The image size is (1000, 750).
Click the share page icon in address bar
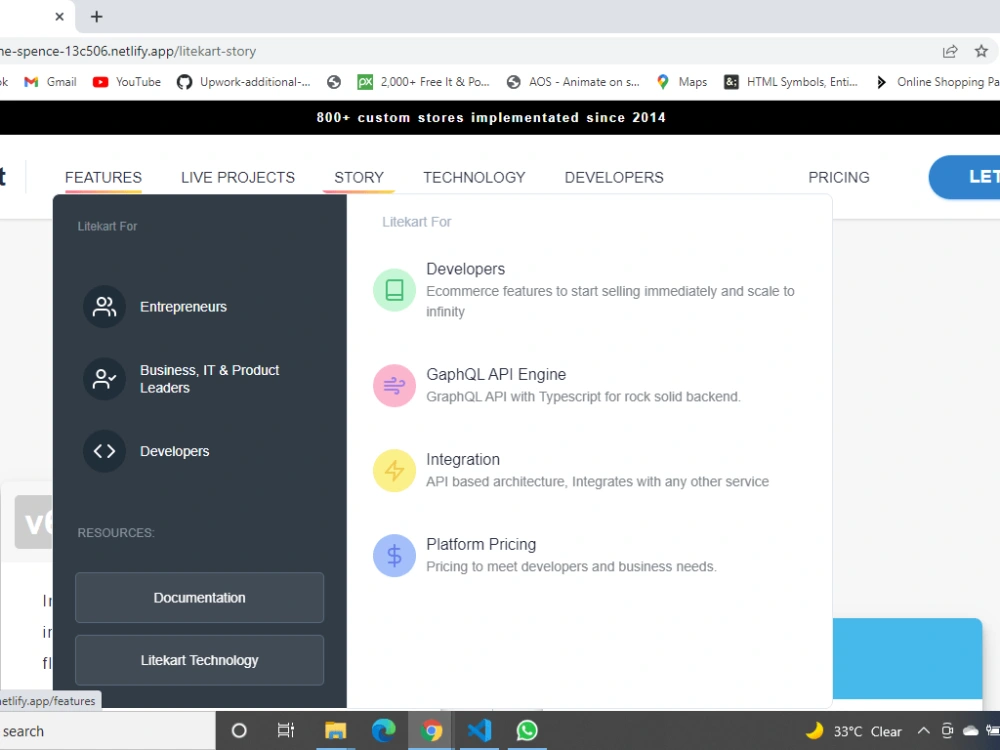950,51
